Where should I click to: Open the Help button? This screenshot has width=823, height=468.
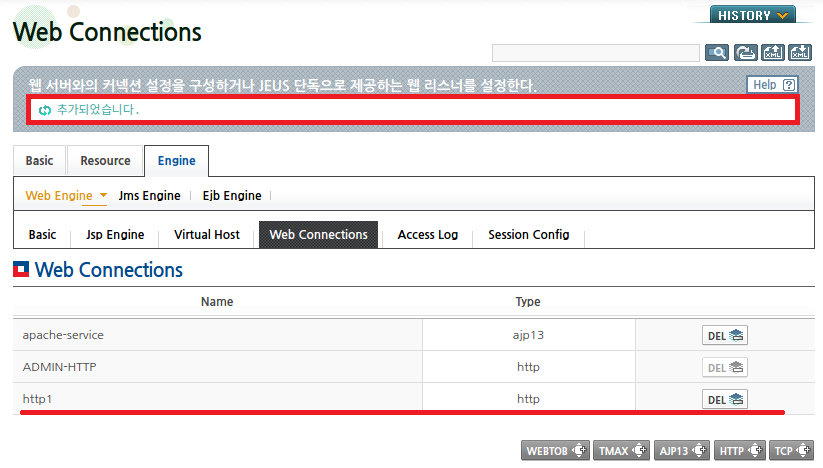(x=773, y=84)
